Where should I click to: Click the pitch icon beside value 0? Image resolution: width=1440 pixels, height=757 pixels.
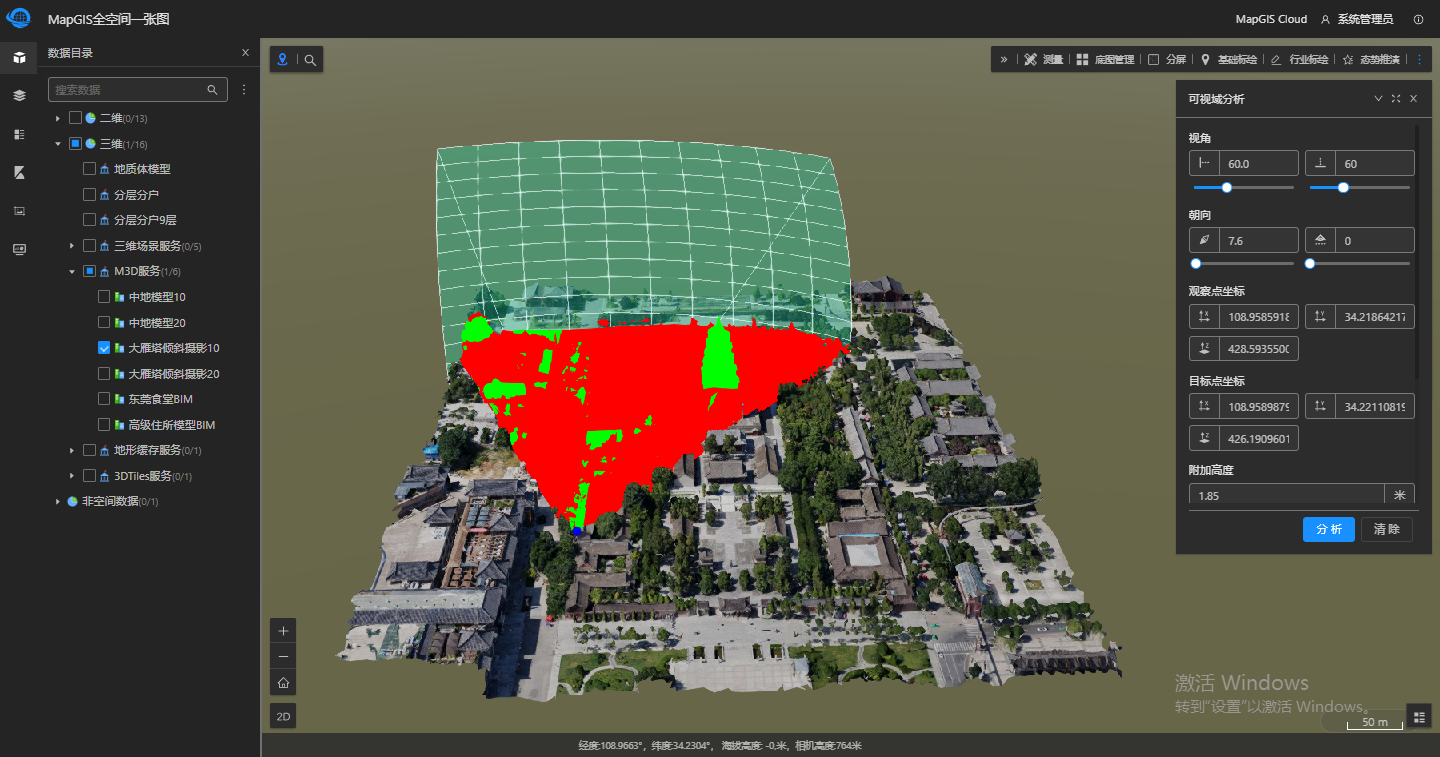tap(1320, 240)
